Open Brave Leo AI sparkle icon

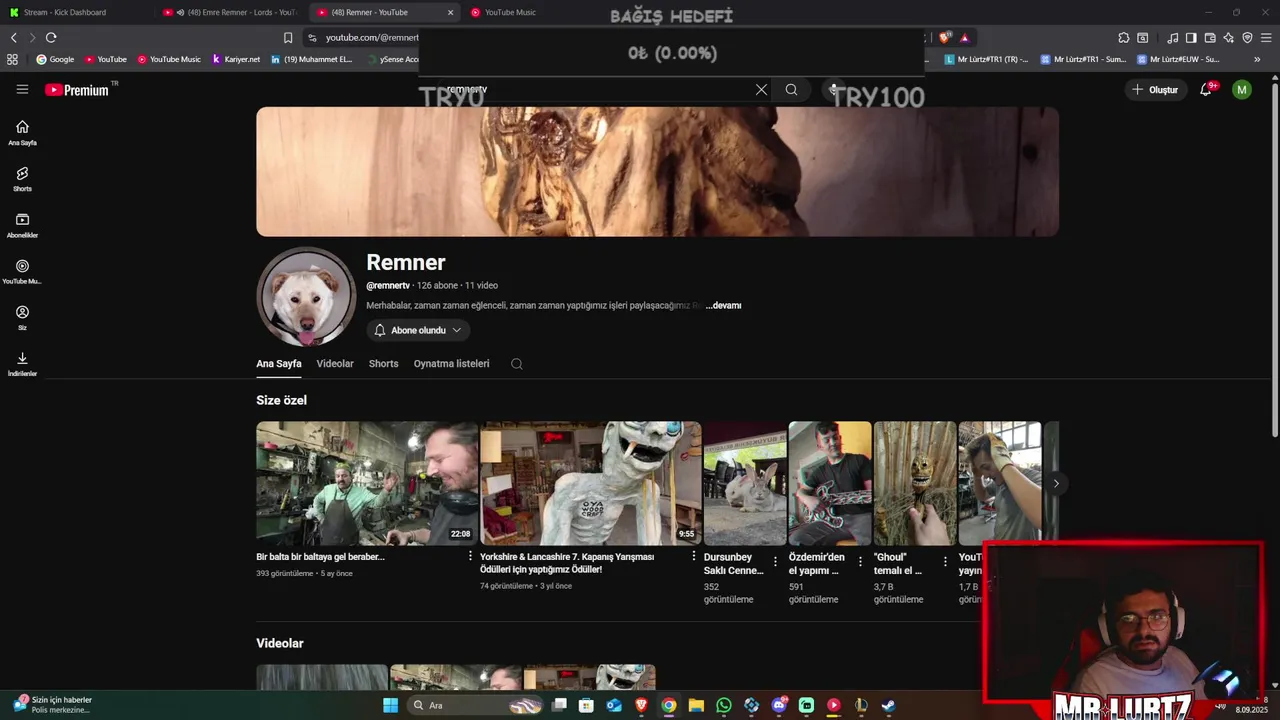click(x=1229, y=38)
